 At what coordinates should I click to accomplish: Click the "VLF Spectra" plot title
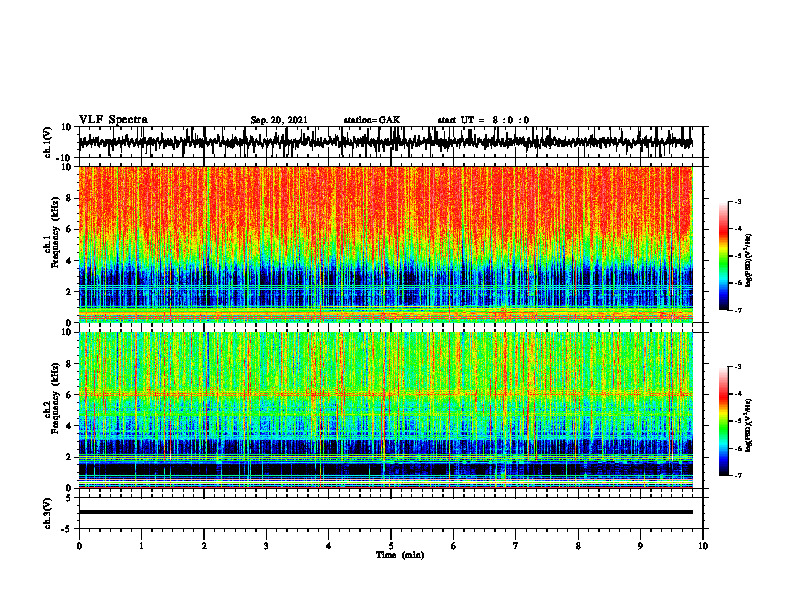(x=113, y=120)
